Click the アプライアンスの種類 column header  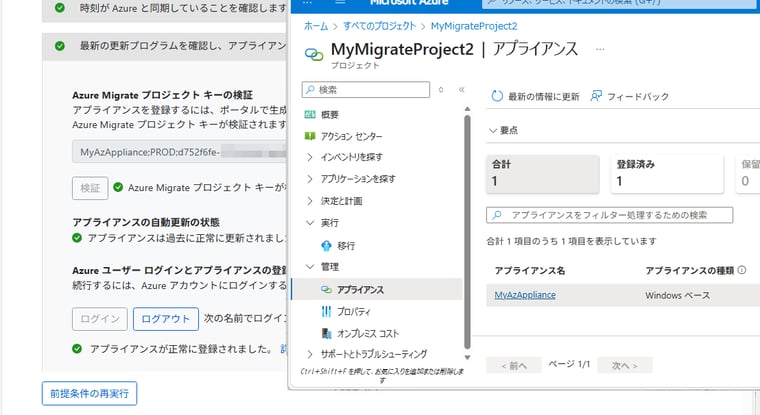coord(690,271)
